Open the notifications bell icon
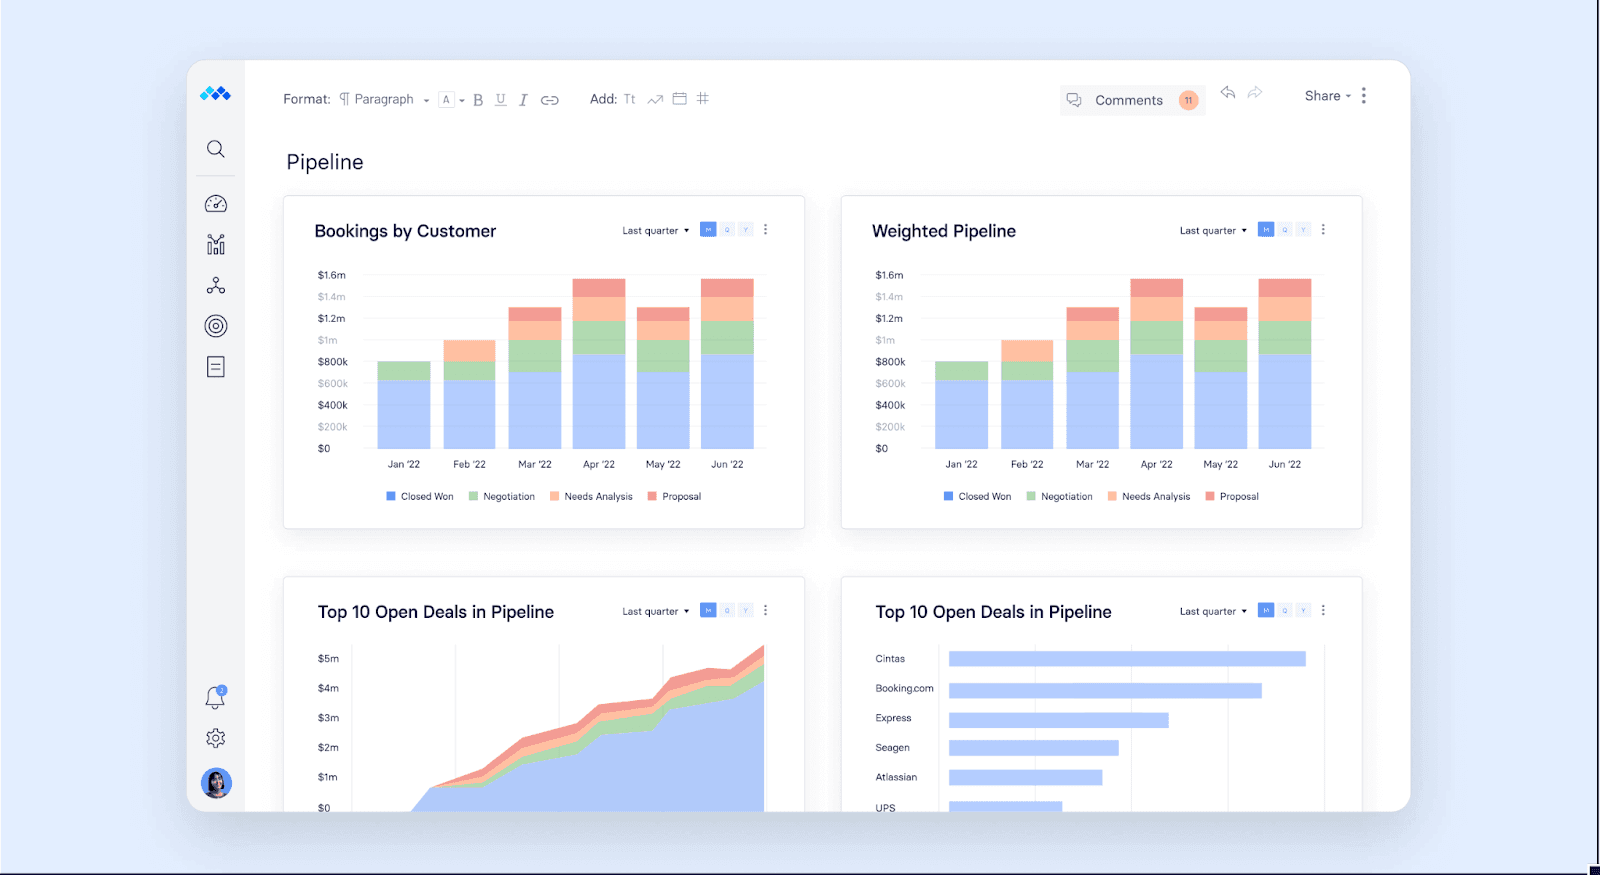Viewport: 1600px width, 875px height. (x=215, y=698)
